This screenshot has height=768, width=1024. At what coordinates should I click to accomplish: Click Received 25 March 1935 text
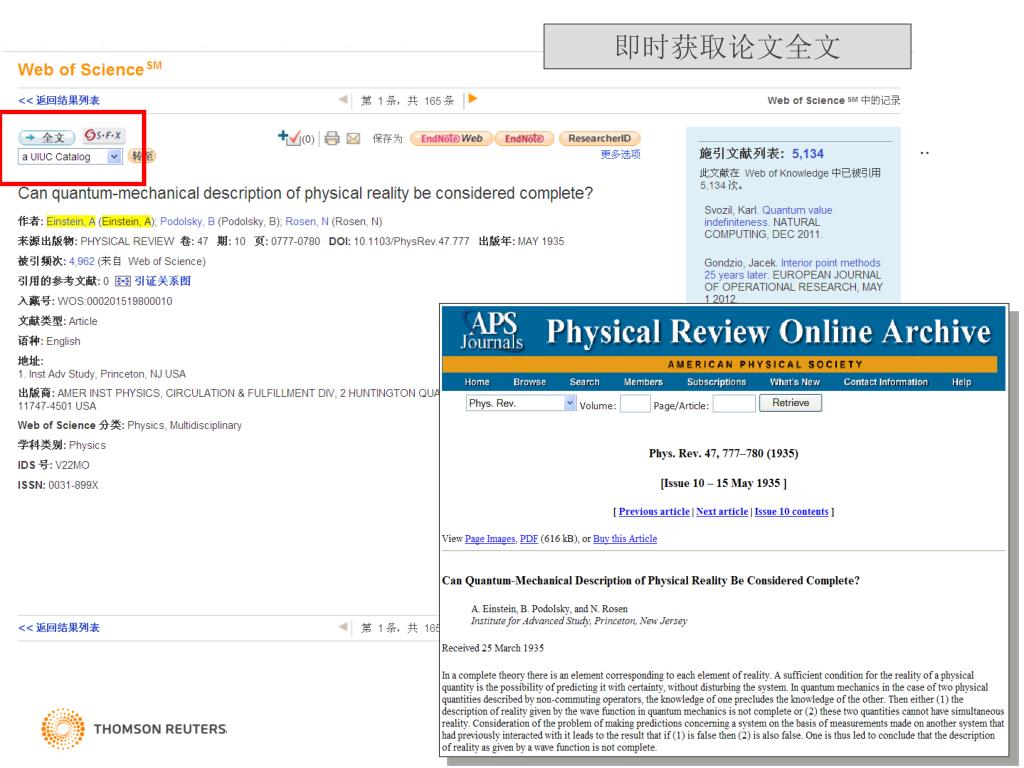493,648
